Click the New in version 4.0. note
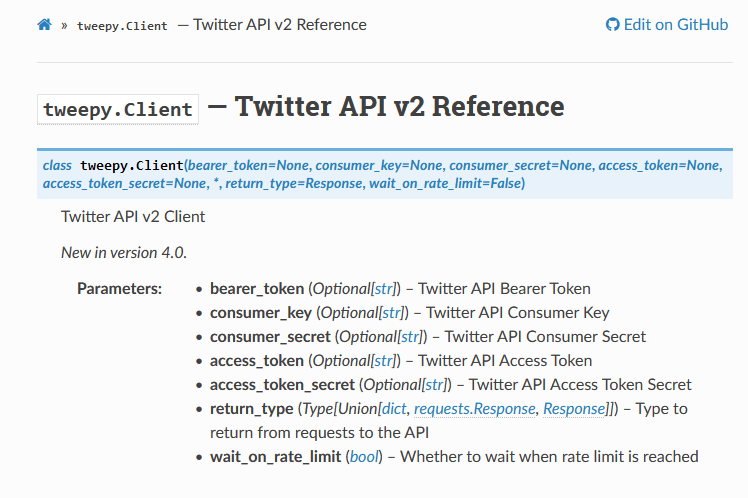Image resolution: width=748 pixels, height=498 pixels. (124, 252)
